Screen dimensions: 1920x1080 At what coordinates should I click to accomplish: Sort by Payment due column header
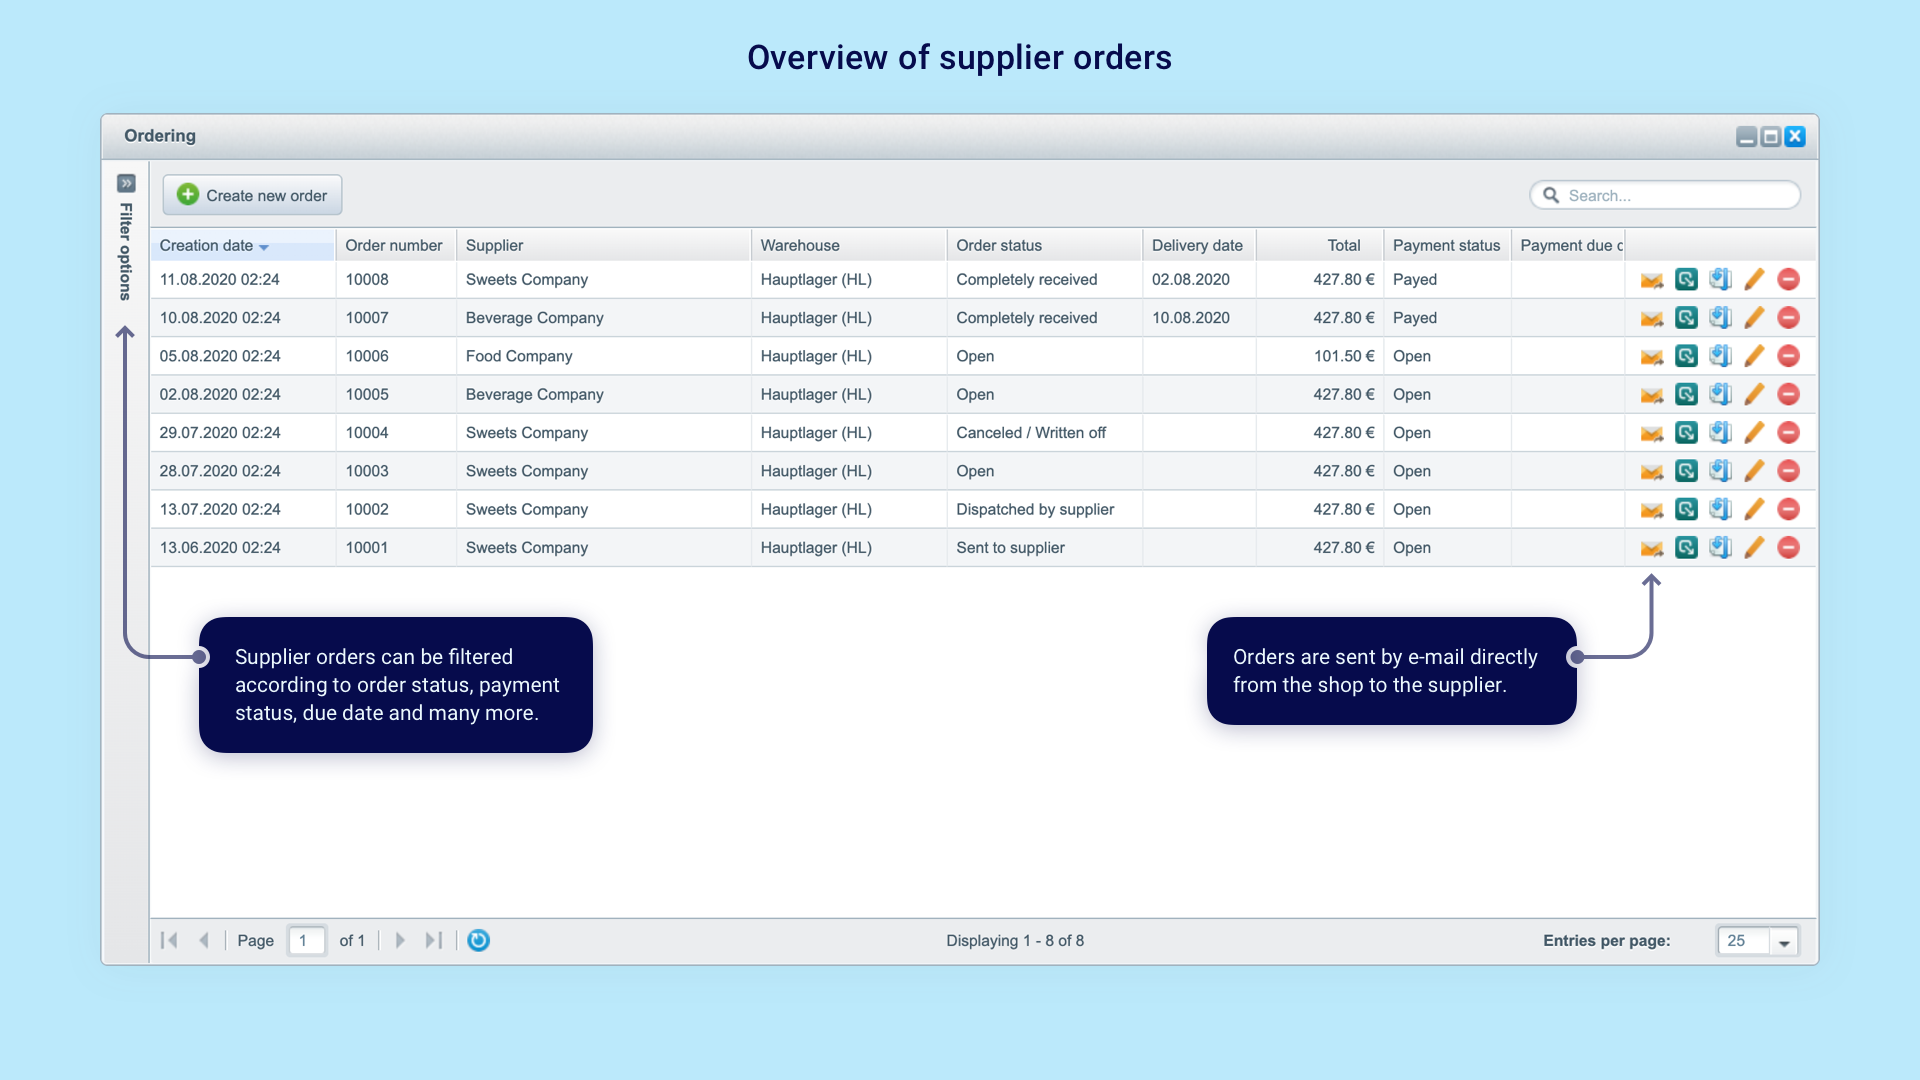coord(1568,246)
